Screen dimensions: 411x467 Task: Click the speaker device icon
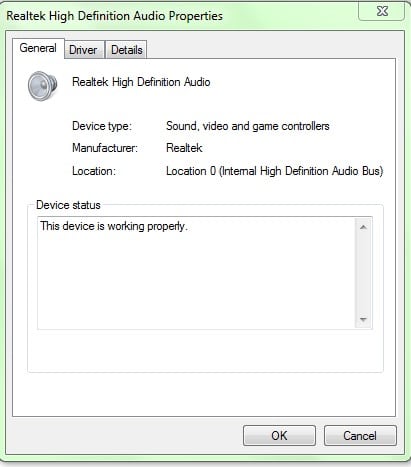click(42, 86)
